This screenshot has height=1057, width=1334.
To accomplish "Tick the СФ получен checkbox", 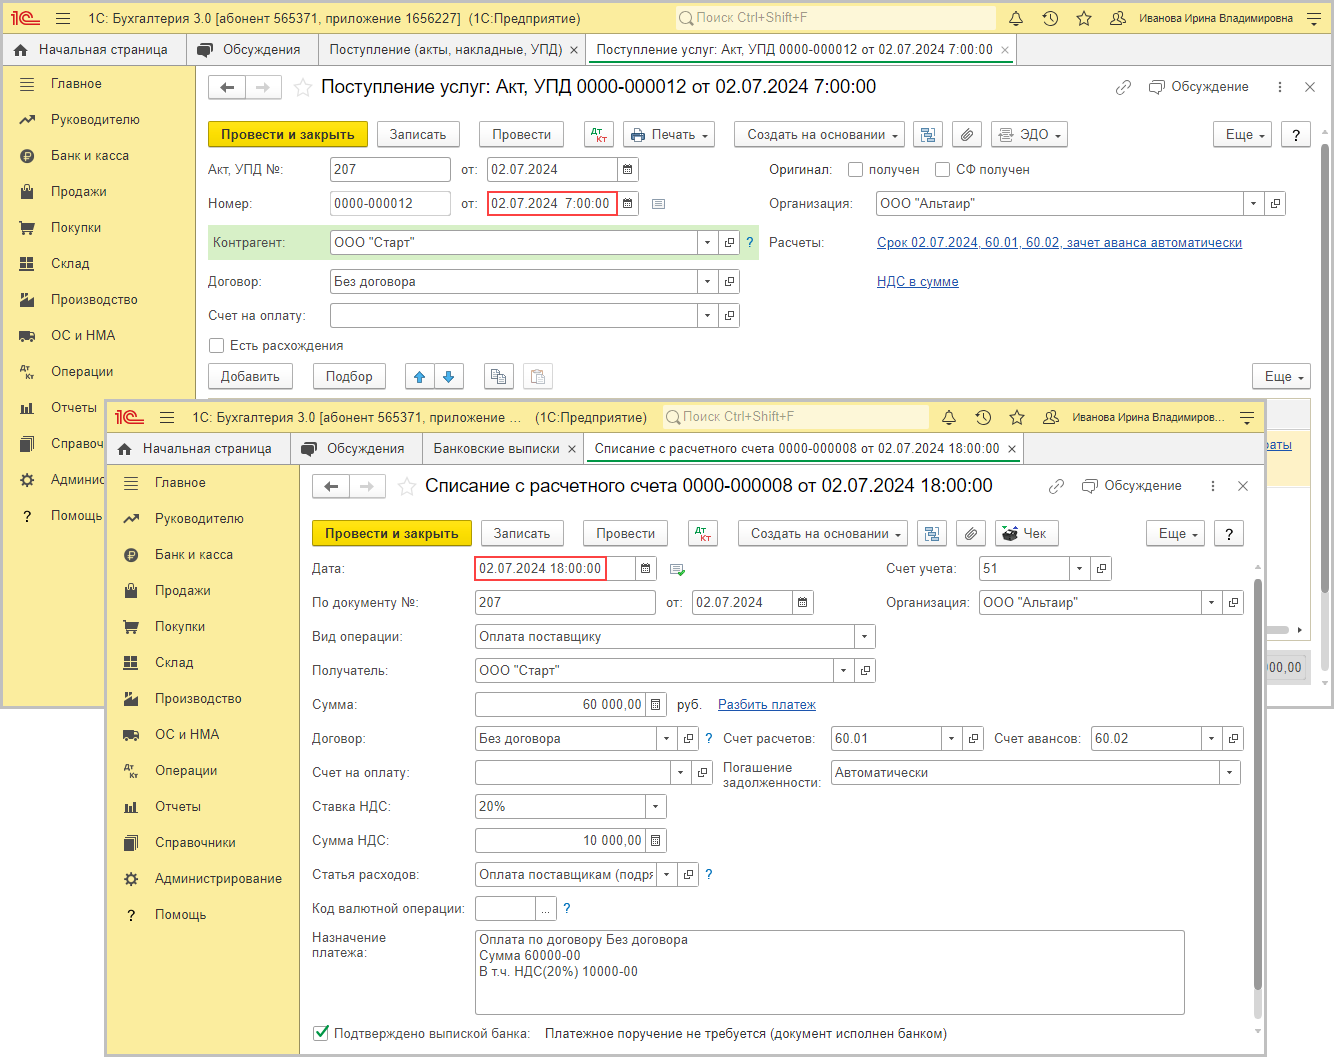I will click(x=942, y=170).
